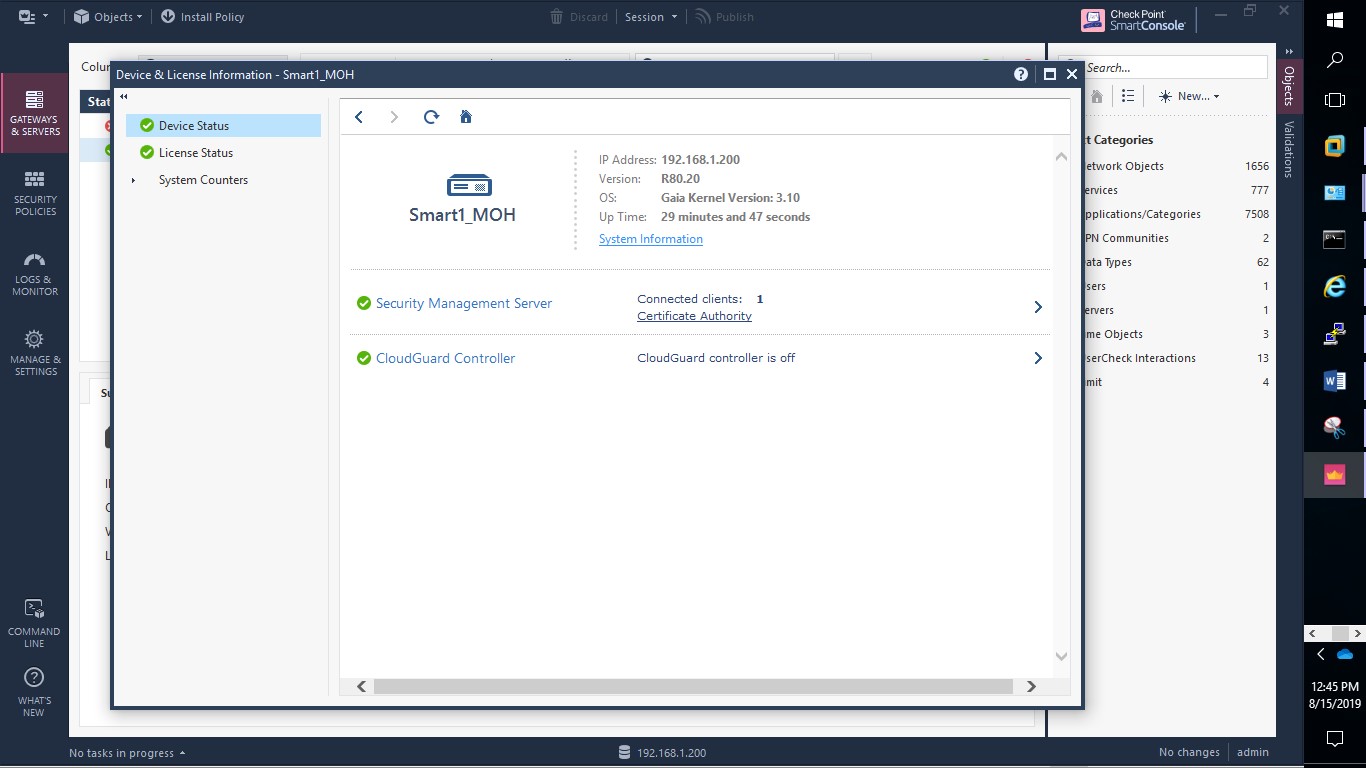Select License Status in left pane
The height and width of the screenshot is (768, 1366).
195,153
